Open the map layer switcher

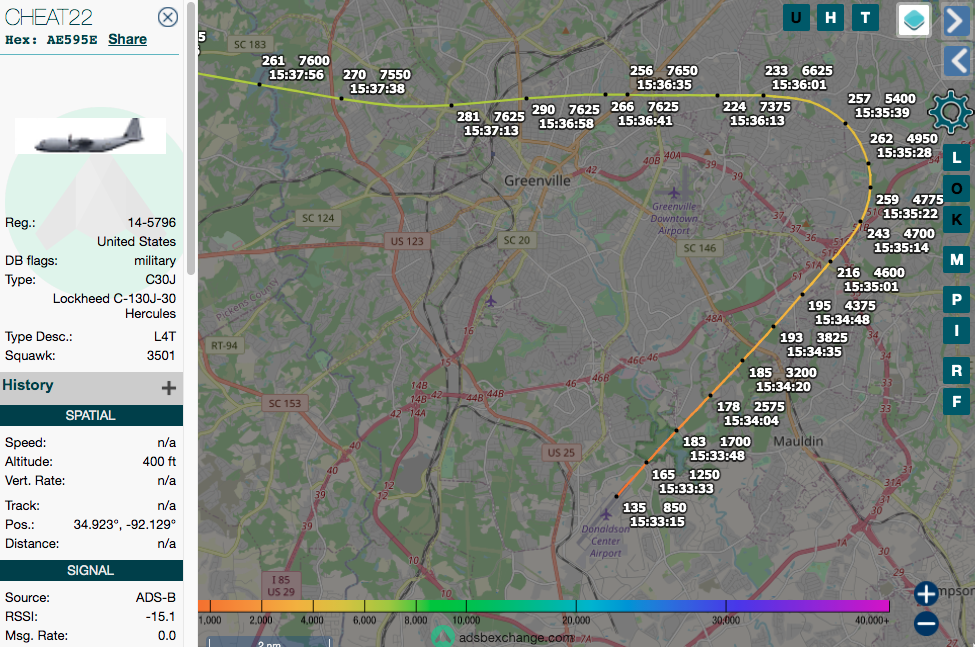coord(913,20)
